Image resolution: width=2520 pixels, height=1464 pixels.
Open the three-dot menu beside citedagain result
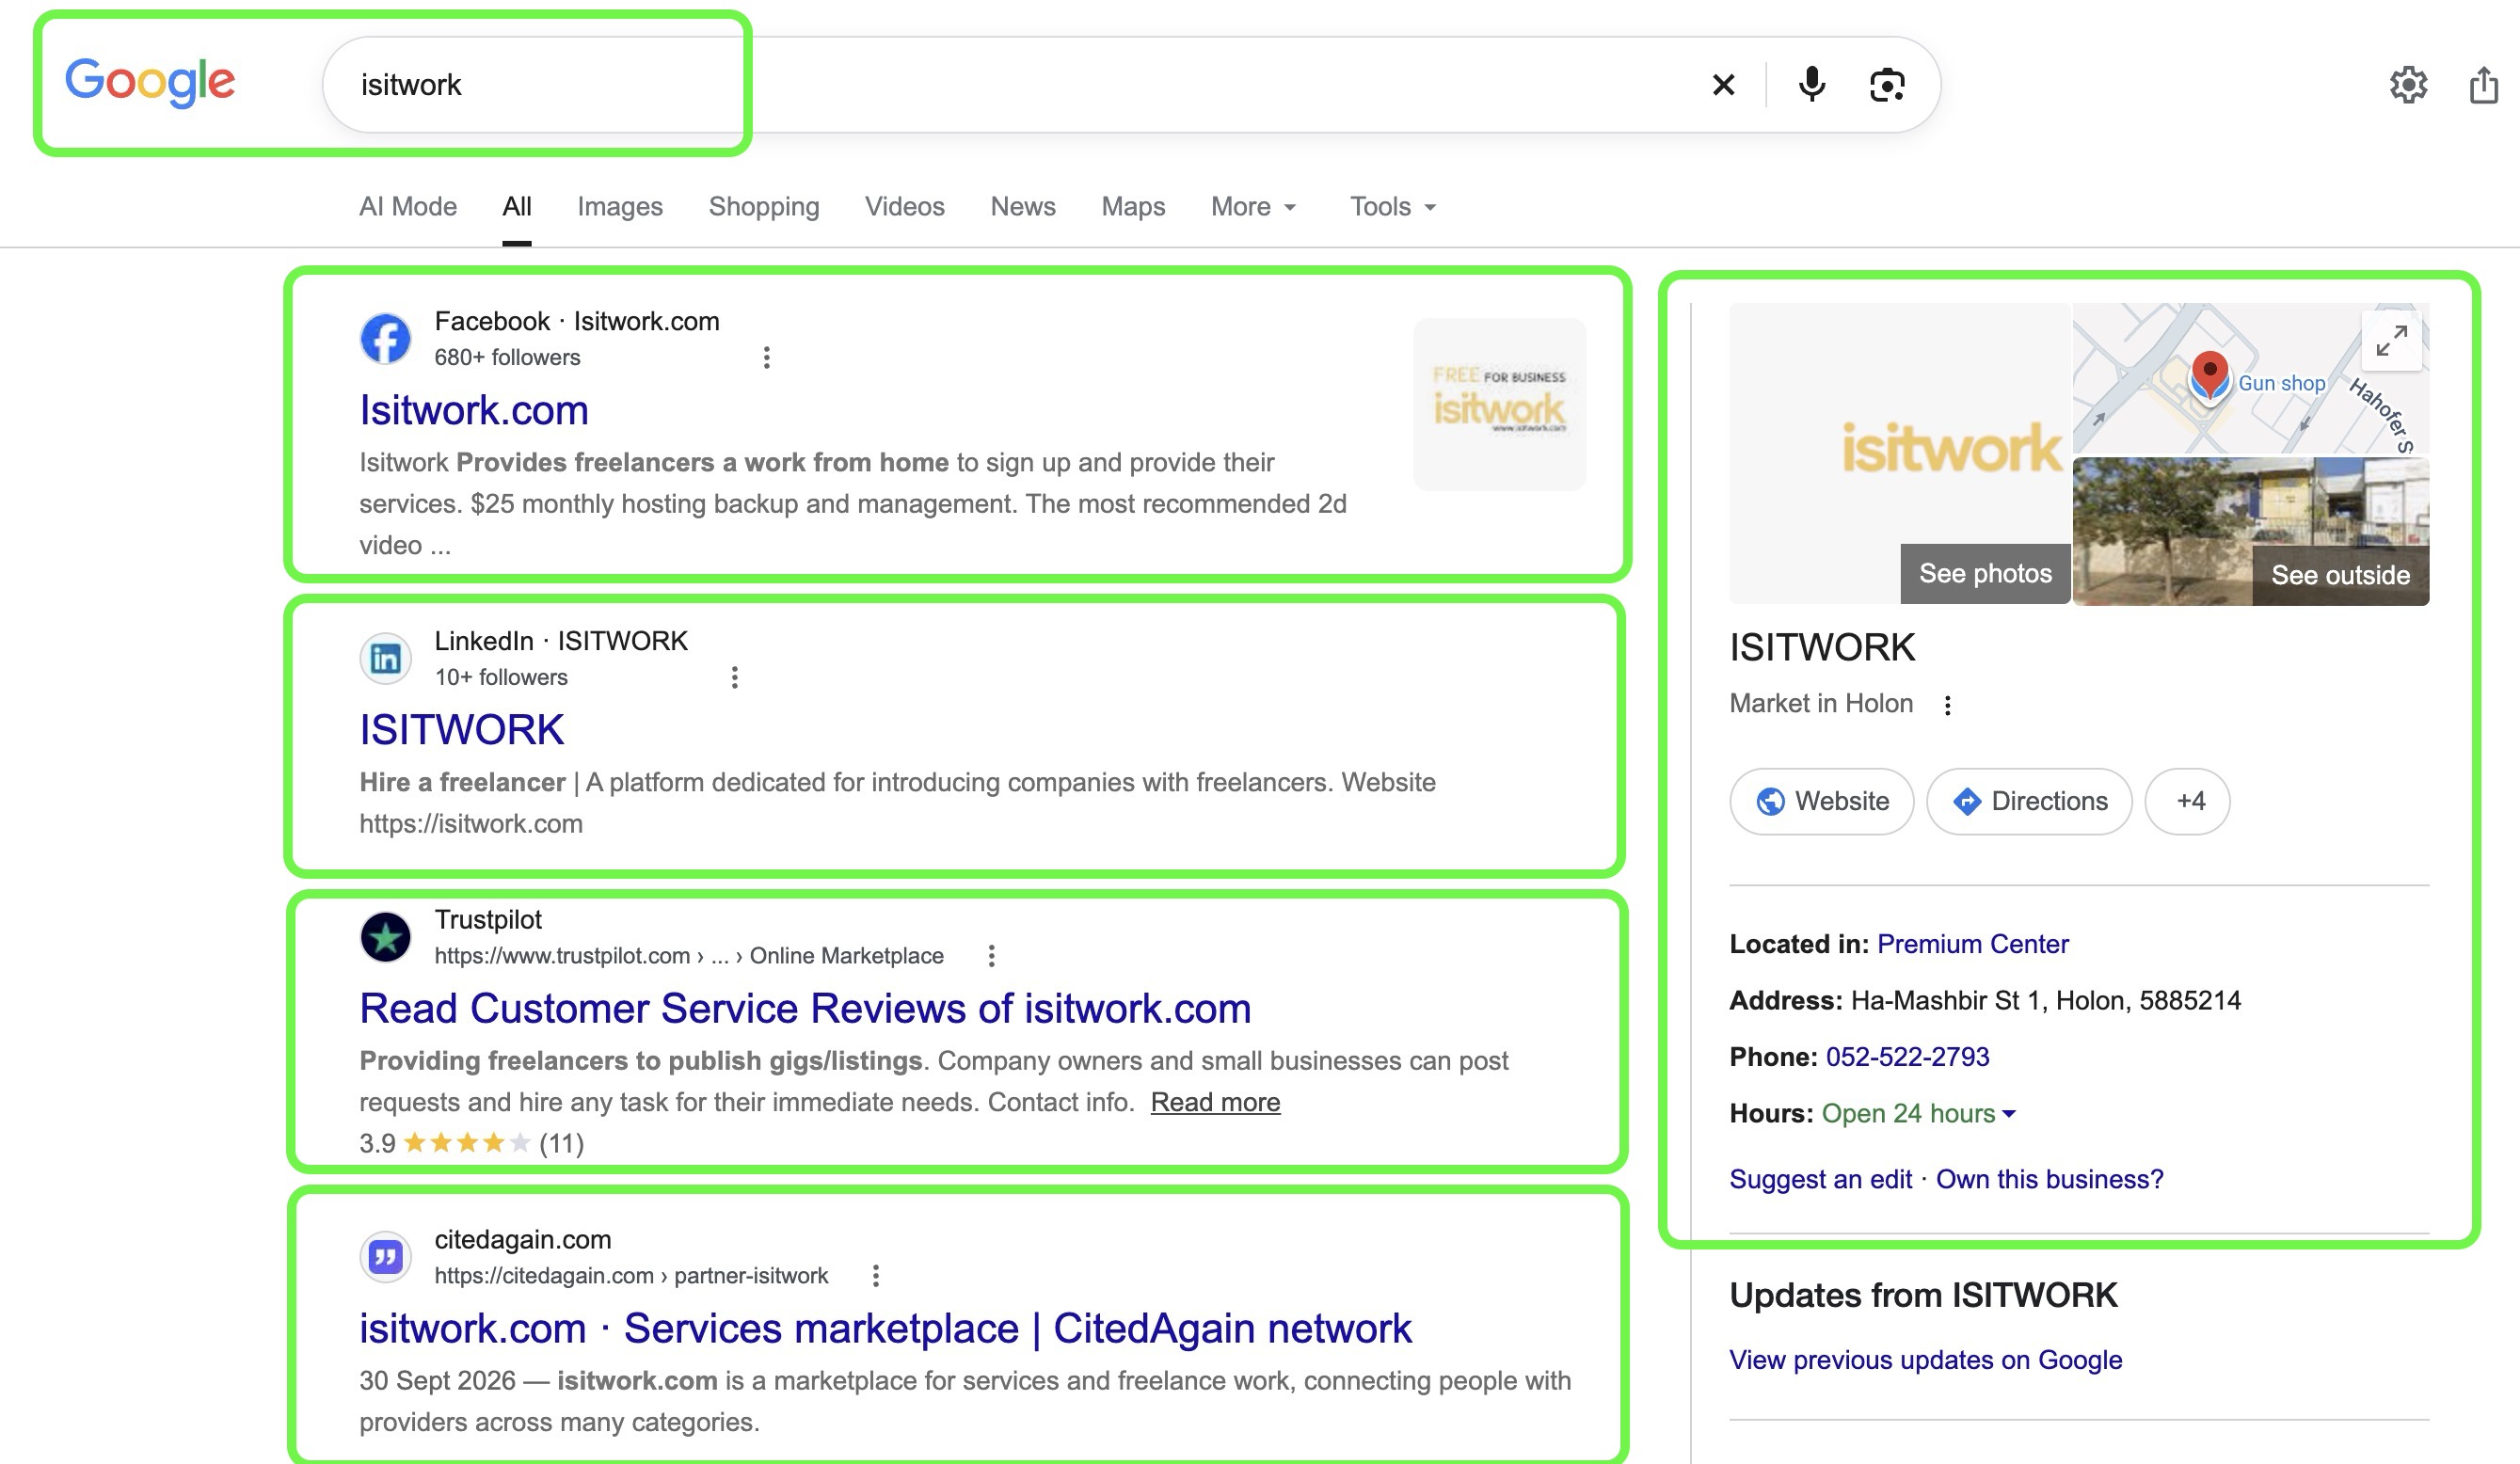coord(875,1276)
